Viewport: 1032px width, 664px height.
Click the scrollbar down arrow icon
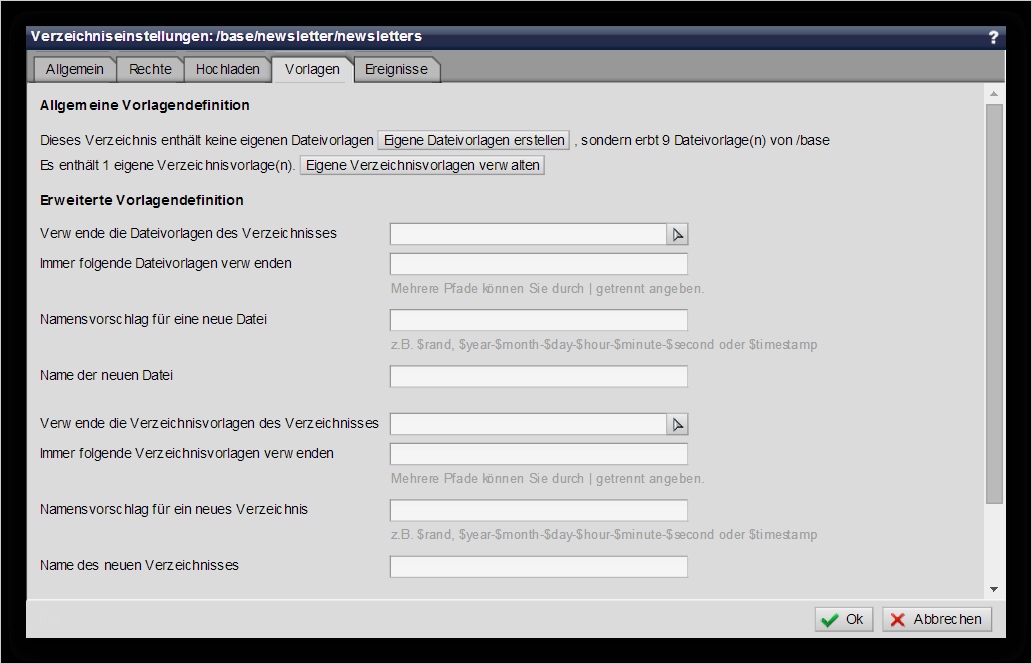coord(993,589)
